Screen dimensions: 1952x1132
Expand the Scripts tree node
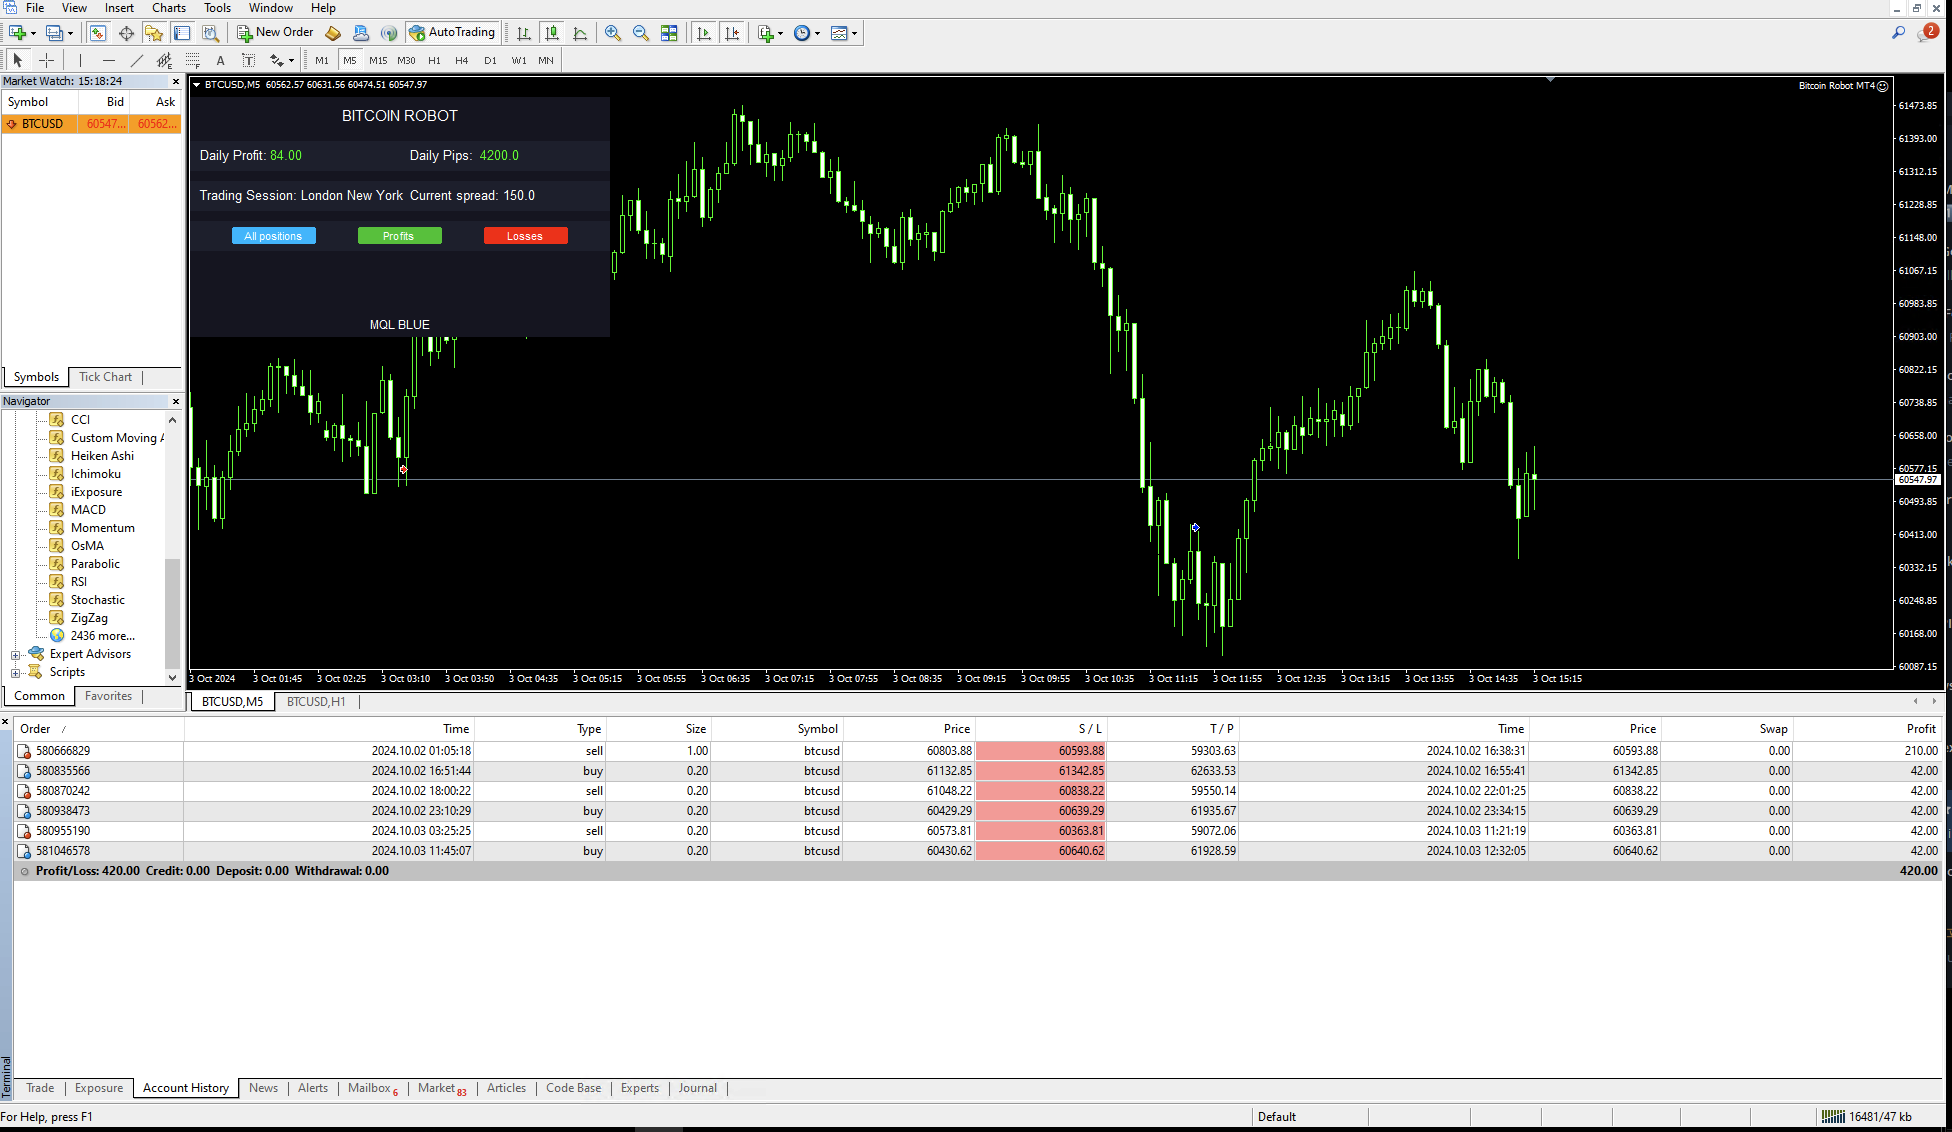(16, 673)
